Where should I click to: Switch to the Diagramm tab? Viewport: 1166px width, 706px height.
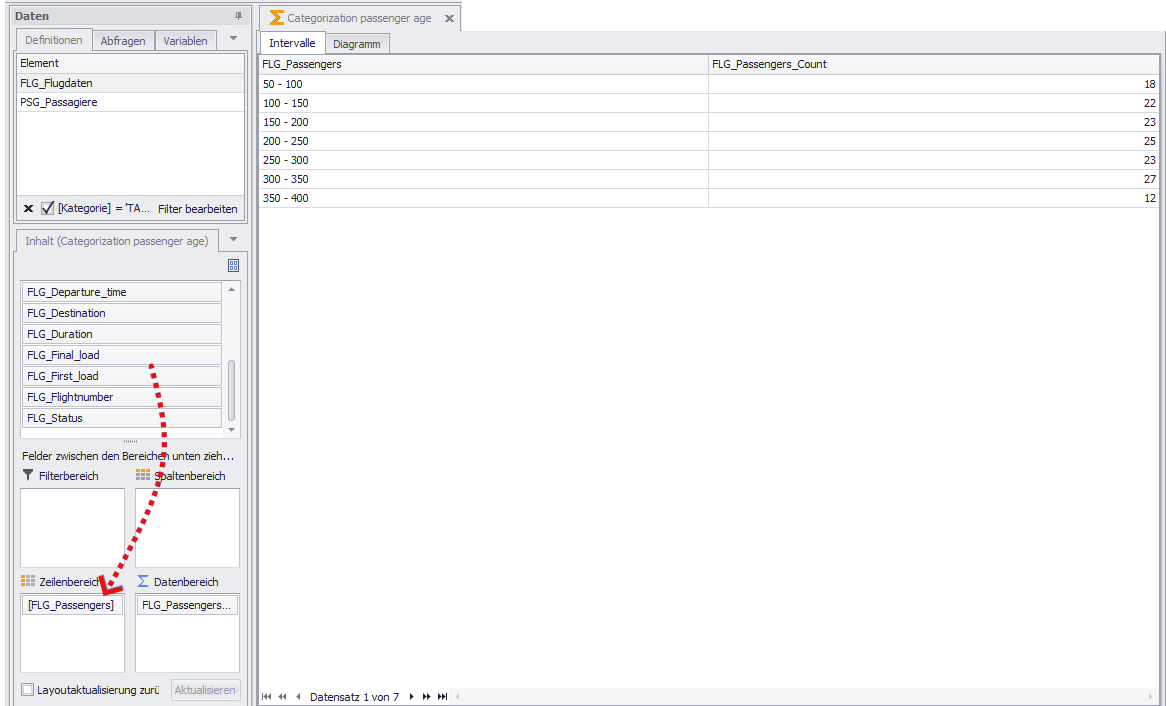point(357,43)
